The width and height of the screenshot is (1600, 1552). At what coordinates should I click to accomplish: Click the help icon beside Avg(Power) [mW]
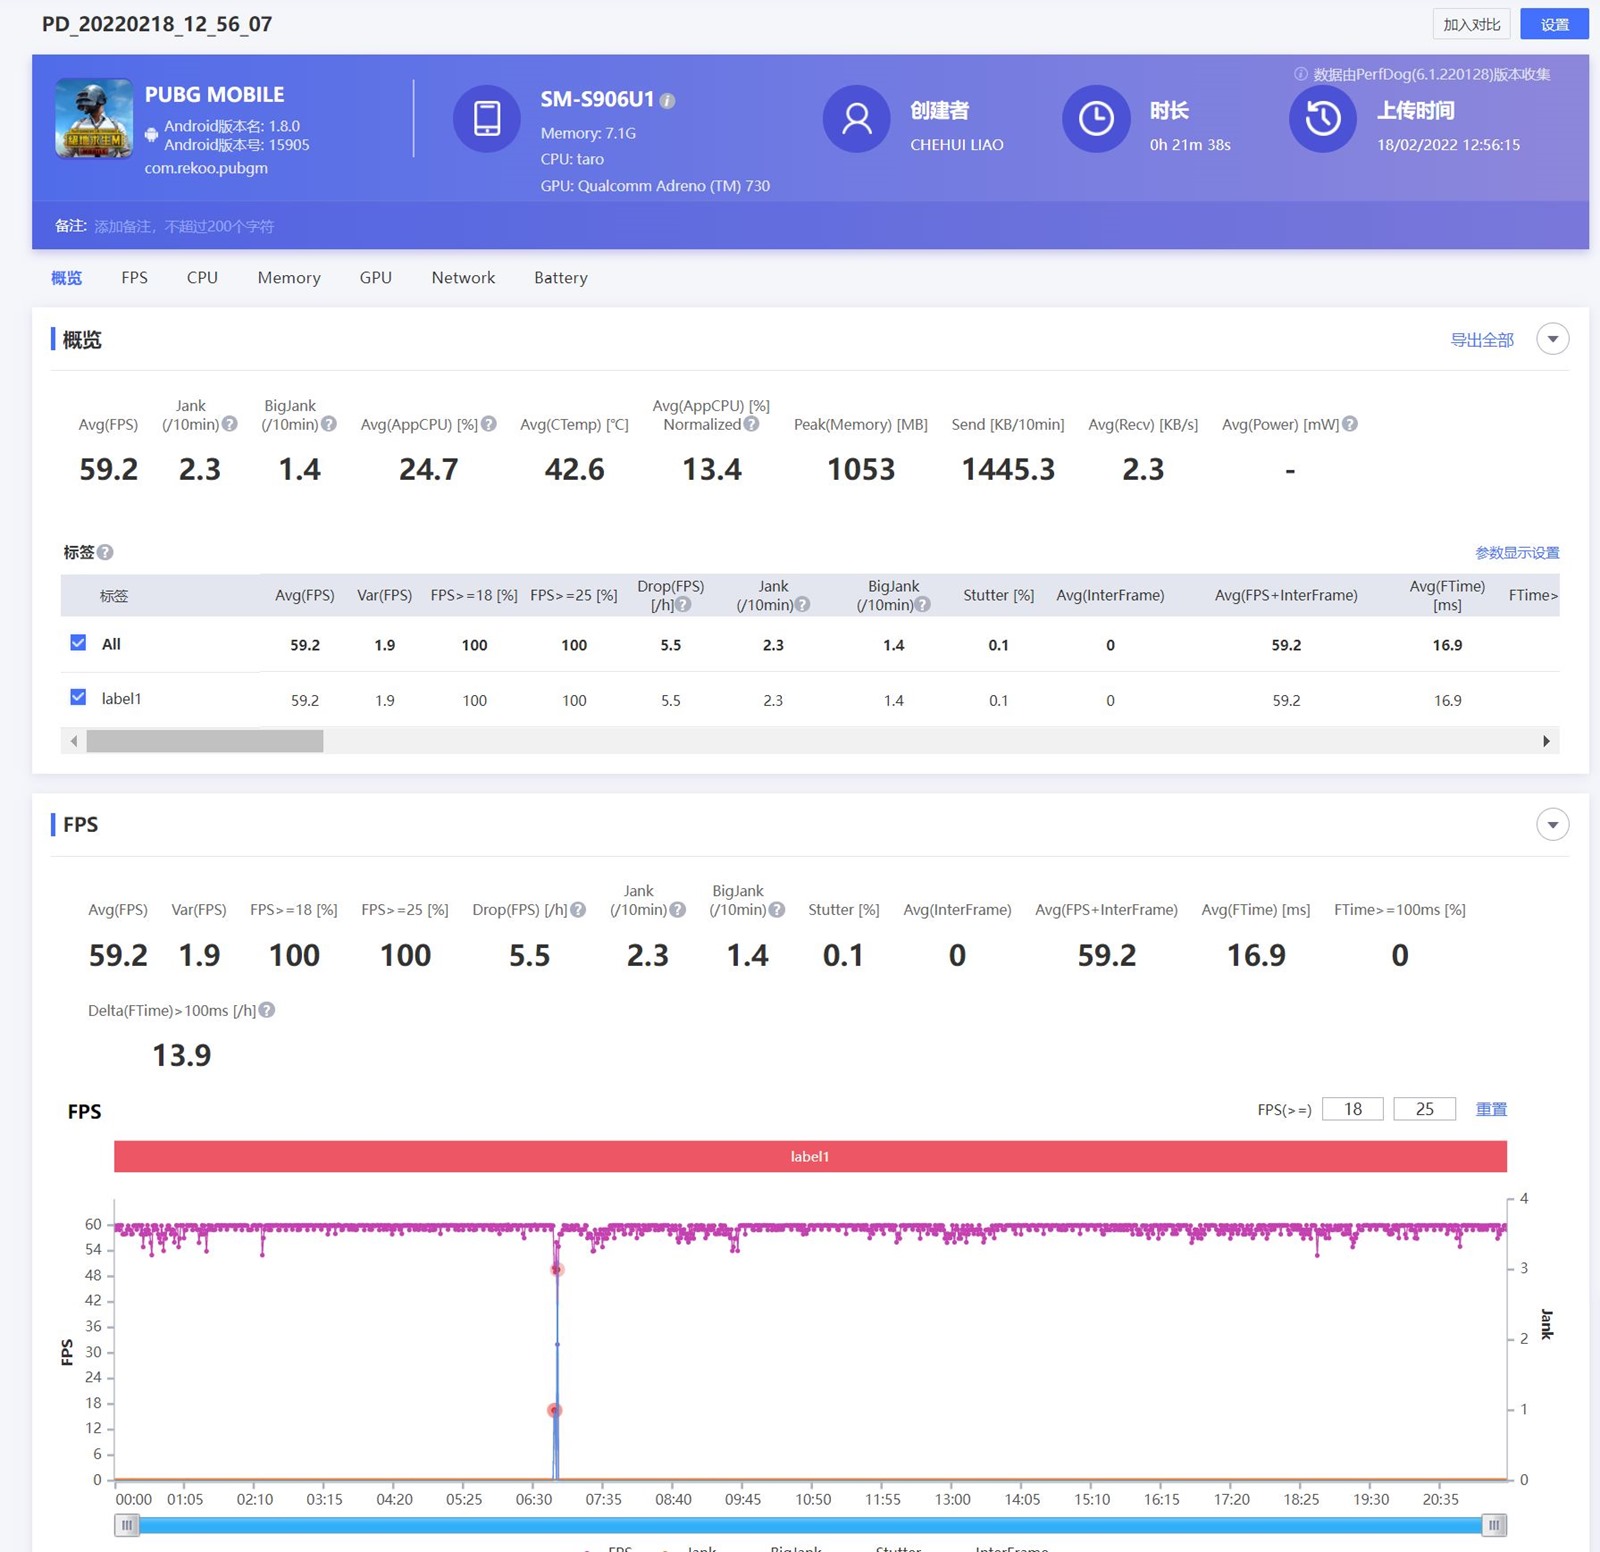(1350, 424)
